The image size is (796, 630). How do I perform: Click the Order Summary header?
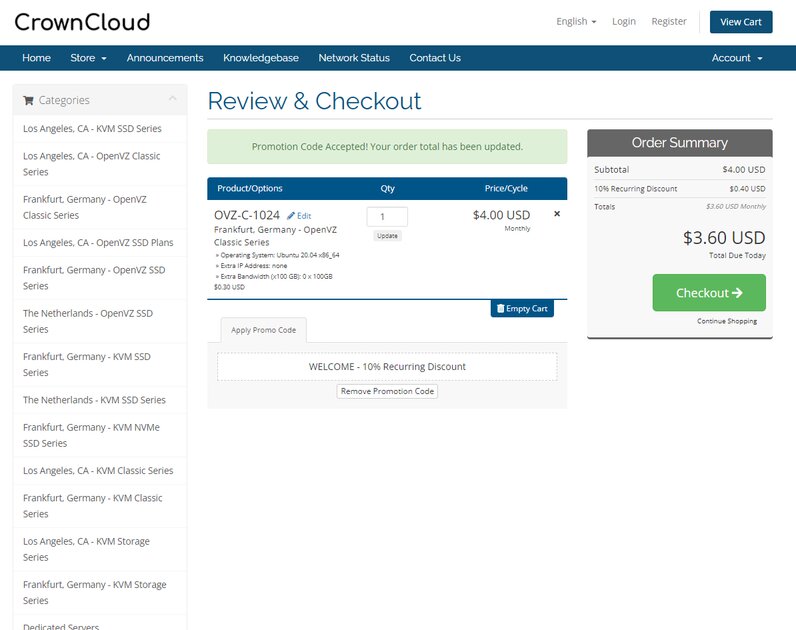coord(680,143)
